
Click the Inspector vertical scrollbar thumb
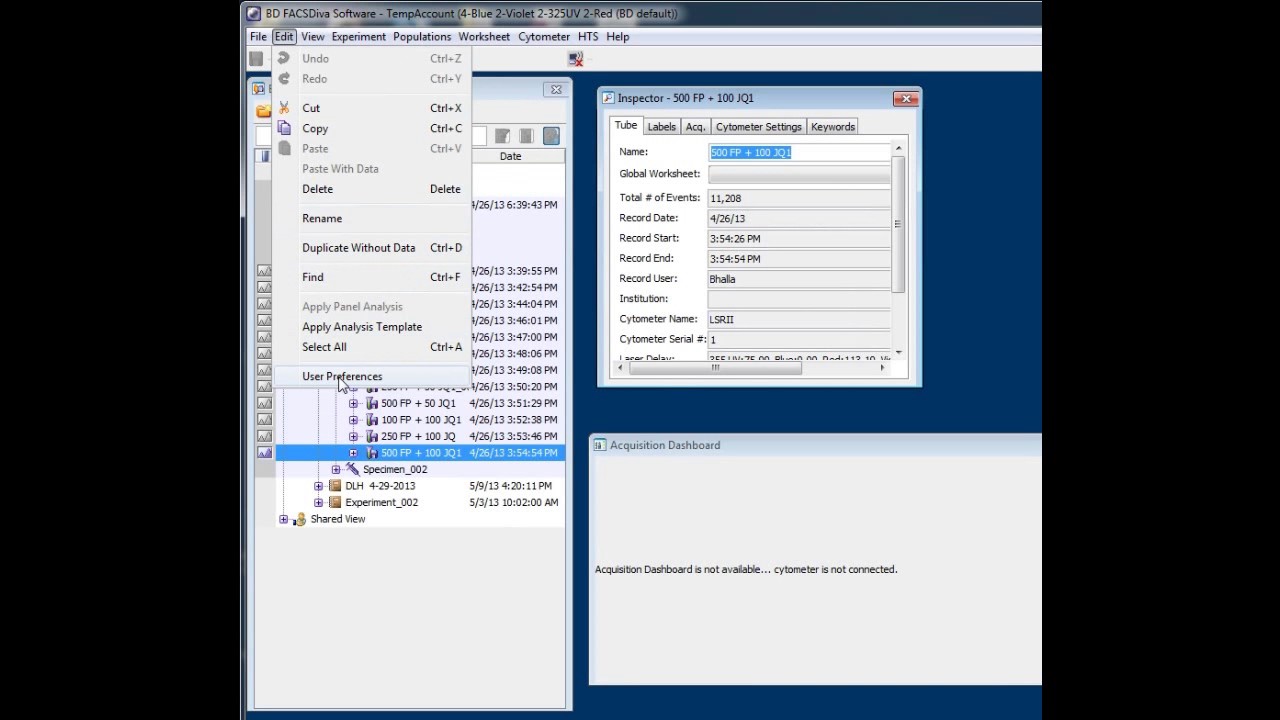click(x=898, y=225)
